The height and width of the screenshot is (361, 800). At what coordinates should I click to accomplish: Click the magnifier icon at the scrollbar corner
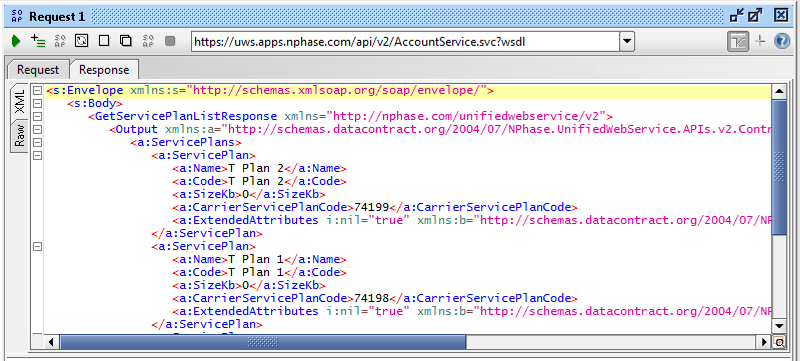(779, 342)
